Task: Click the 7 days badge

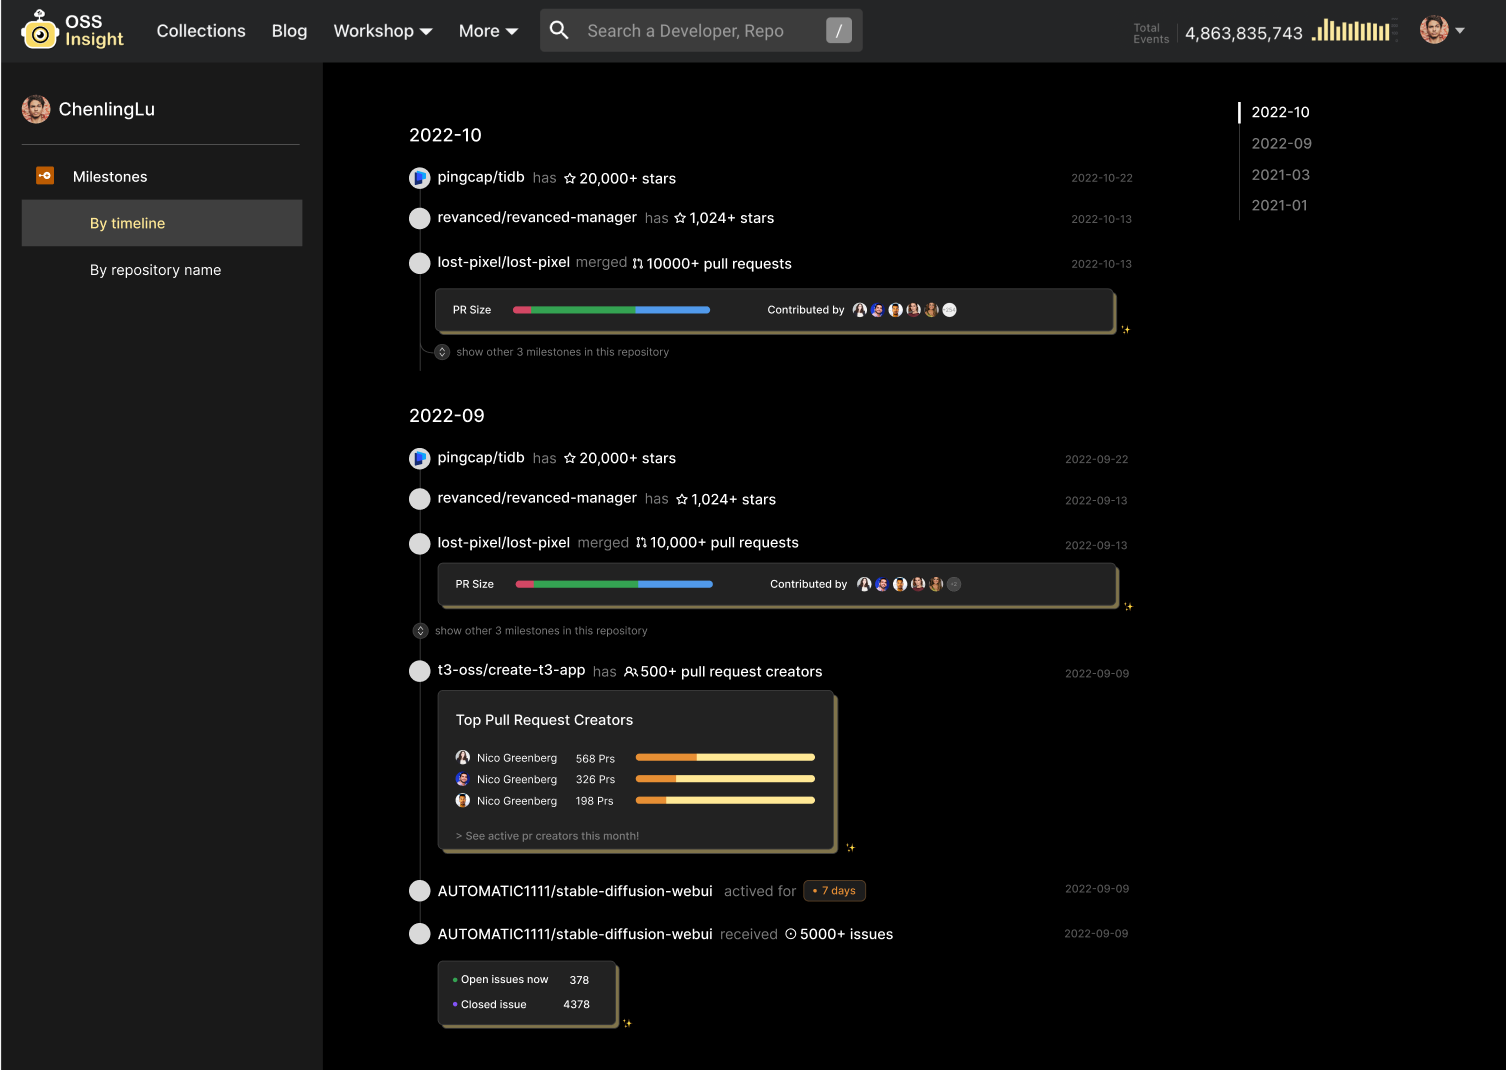Action: (835, 891)
